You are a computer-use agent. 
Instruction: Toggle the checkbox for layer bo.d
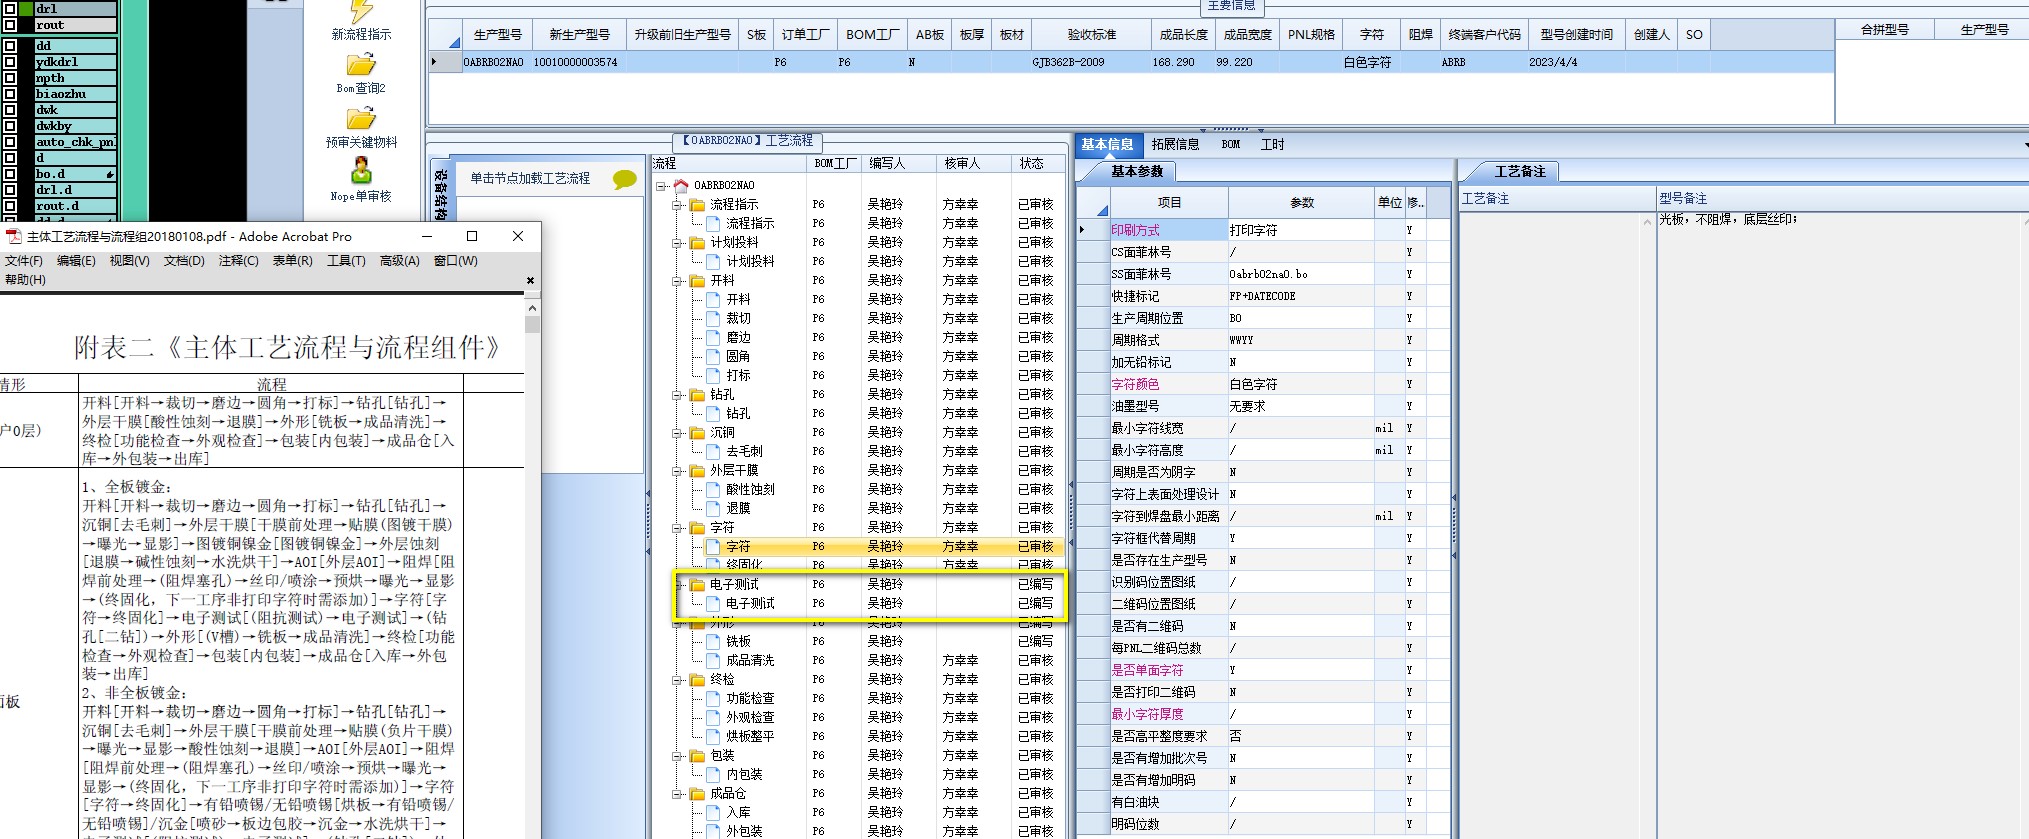(10, 173)
